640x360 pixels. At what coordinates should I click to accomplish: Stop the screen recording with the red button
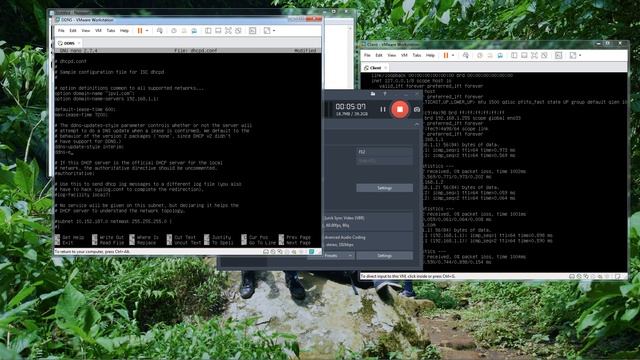[400, 109]
